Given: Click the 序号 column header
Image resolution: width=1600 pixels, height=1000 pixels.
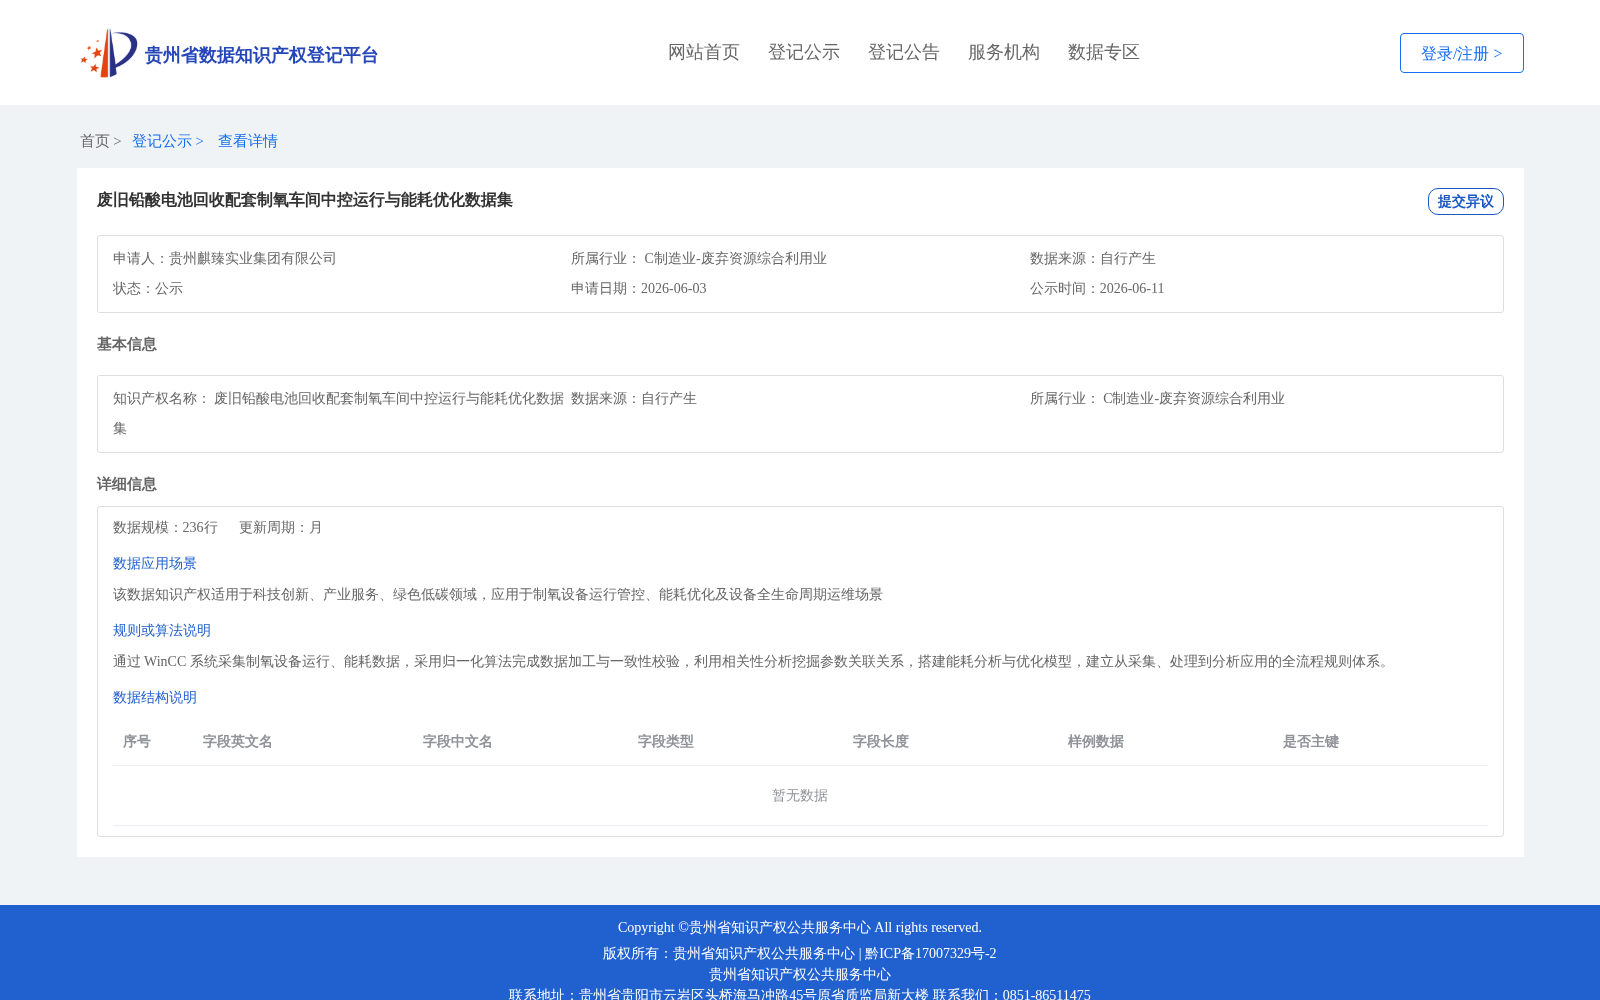Looking at the screenshot, I should [x=137, y=741].
